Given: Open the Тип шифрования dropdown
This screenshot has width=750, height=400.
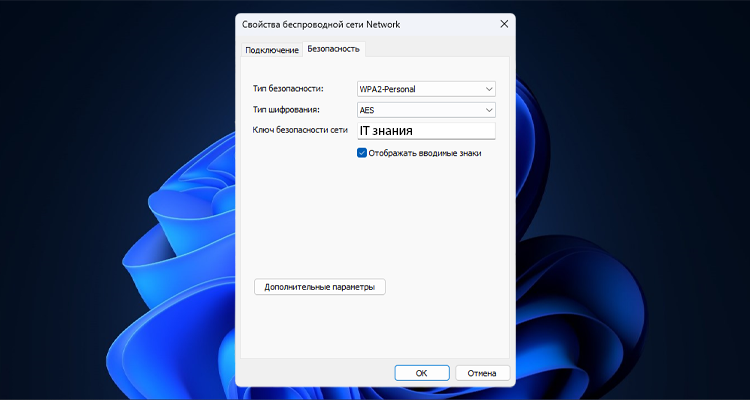Looking at the screenshot, I should (426, 110).
